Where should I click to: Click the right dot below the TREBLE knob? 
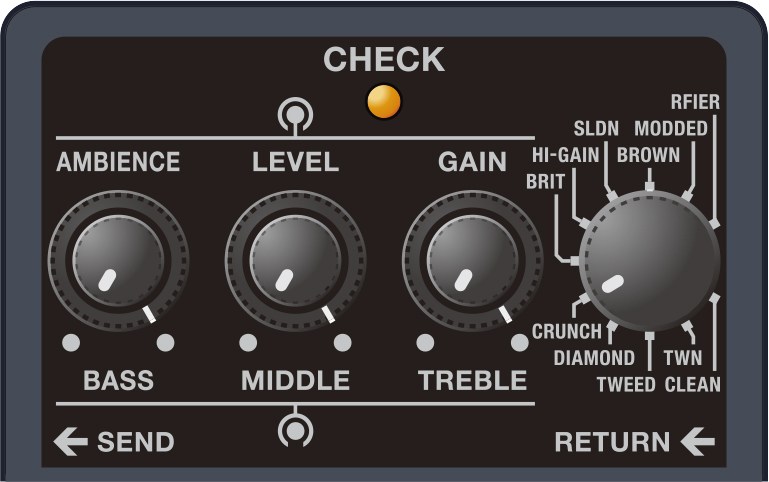[519, 343]
